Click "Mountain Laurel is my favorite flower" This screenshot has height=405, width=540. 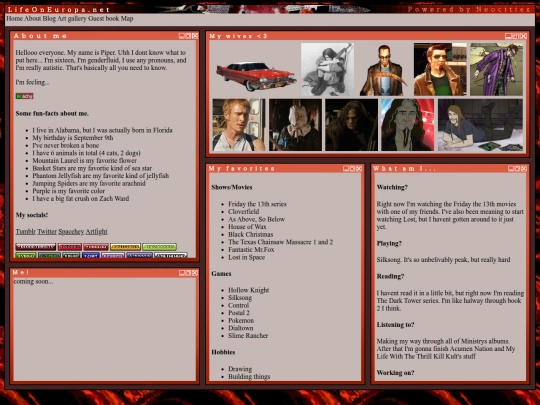[x=84, y=160]
